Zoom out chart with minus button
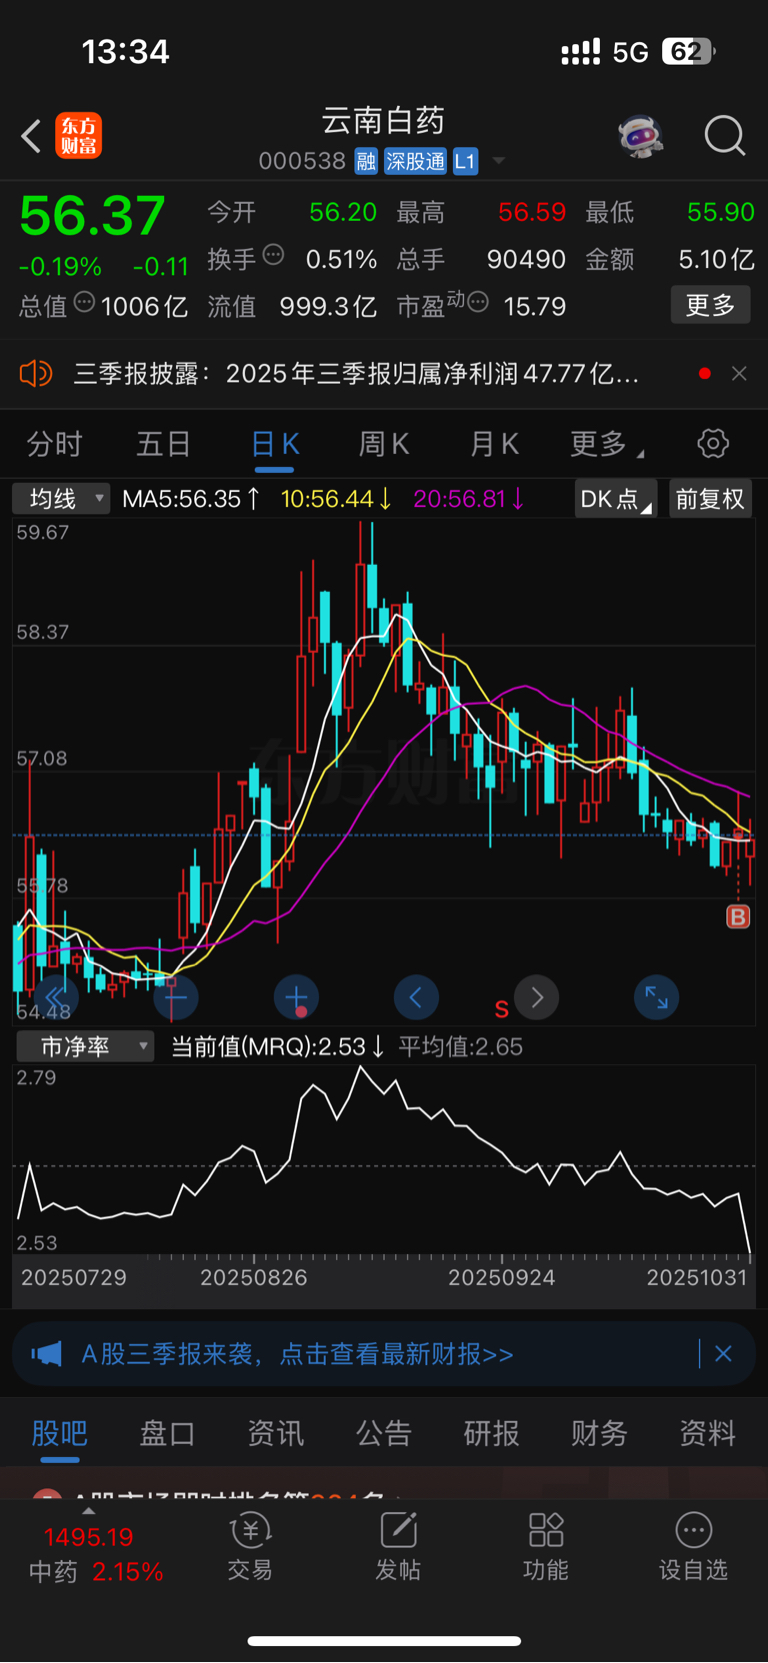Screen dimensions: 768x1663 176,997
